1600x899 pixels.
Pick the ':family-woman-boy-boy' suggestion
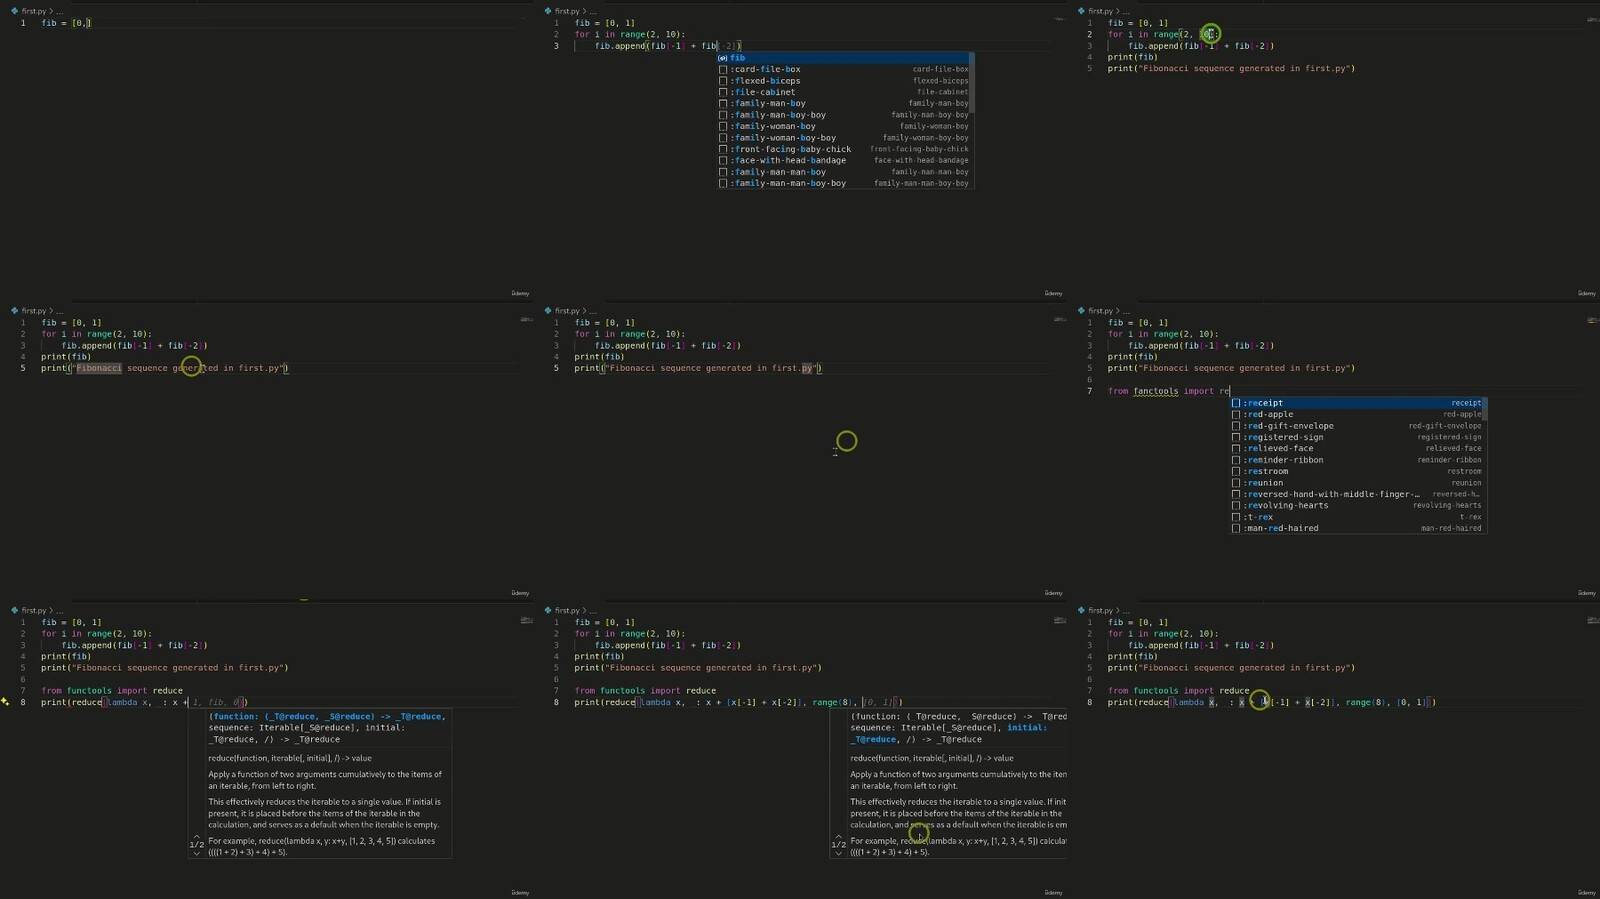[x=843, y=138]
